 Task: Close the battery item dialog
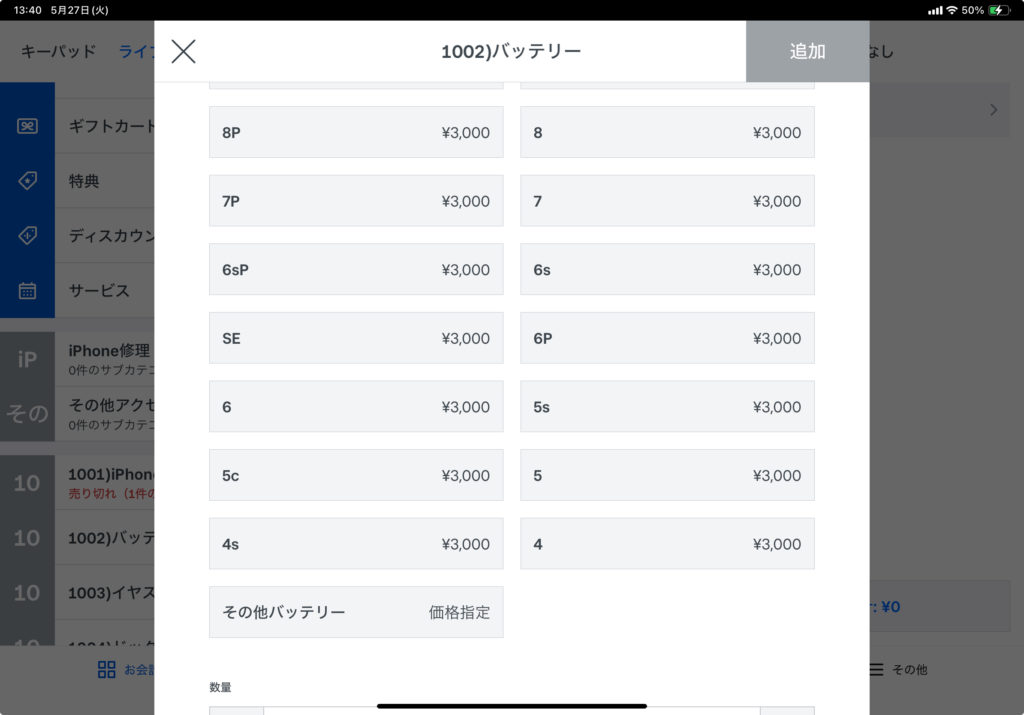(183, 51)
